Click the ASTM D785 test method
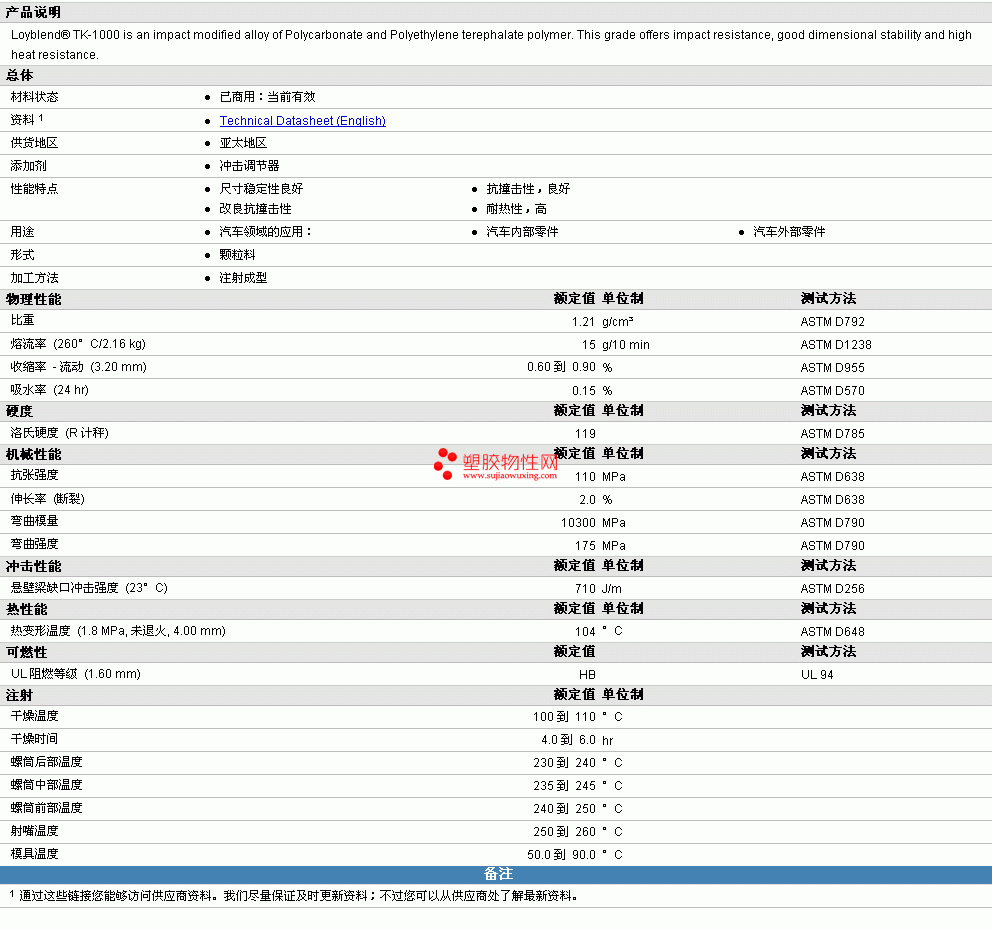 pos(832,434)
